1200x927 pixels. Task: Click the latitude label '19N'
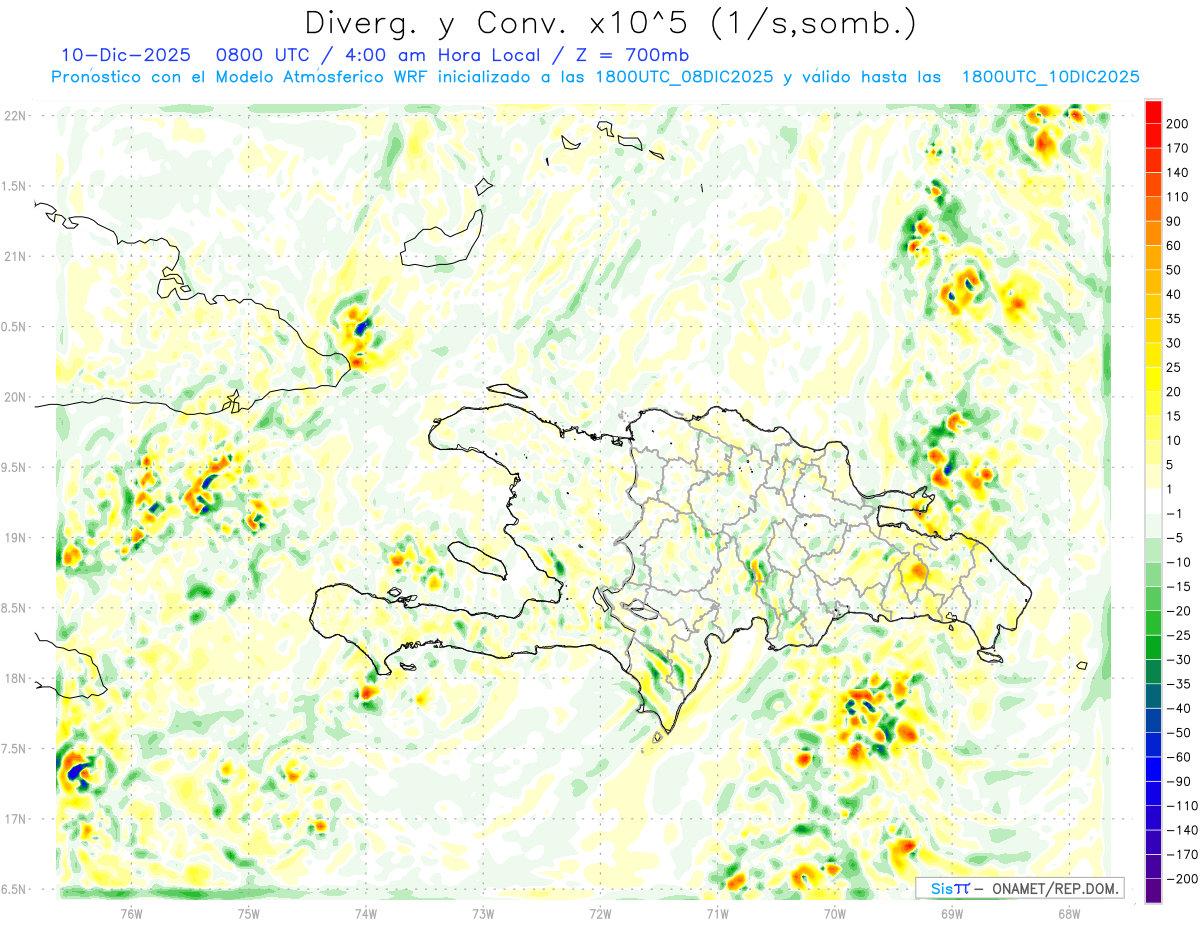15,537
